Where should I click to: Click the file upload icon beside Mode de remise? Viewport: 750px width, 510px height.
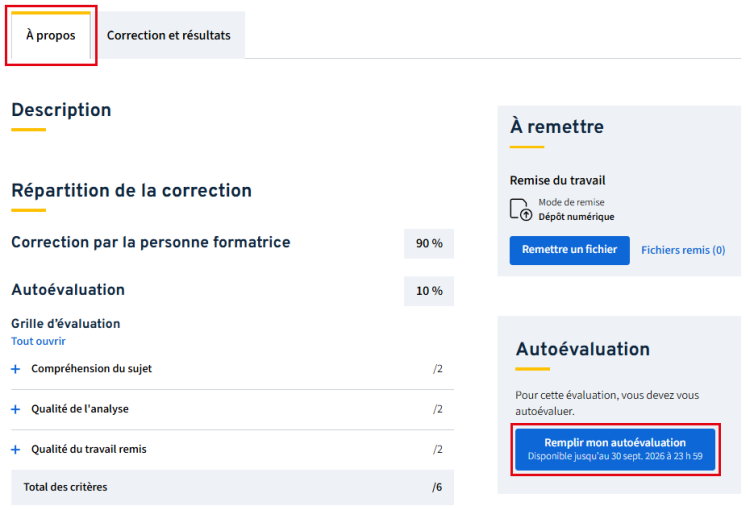coord(520,210)
